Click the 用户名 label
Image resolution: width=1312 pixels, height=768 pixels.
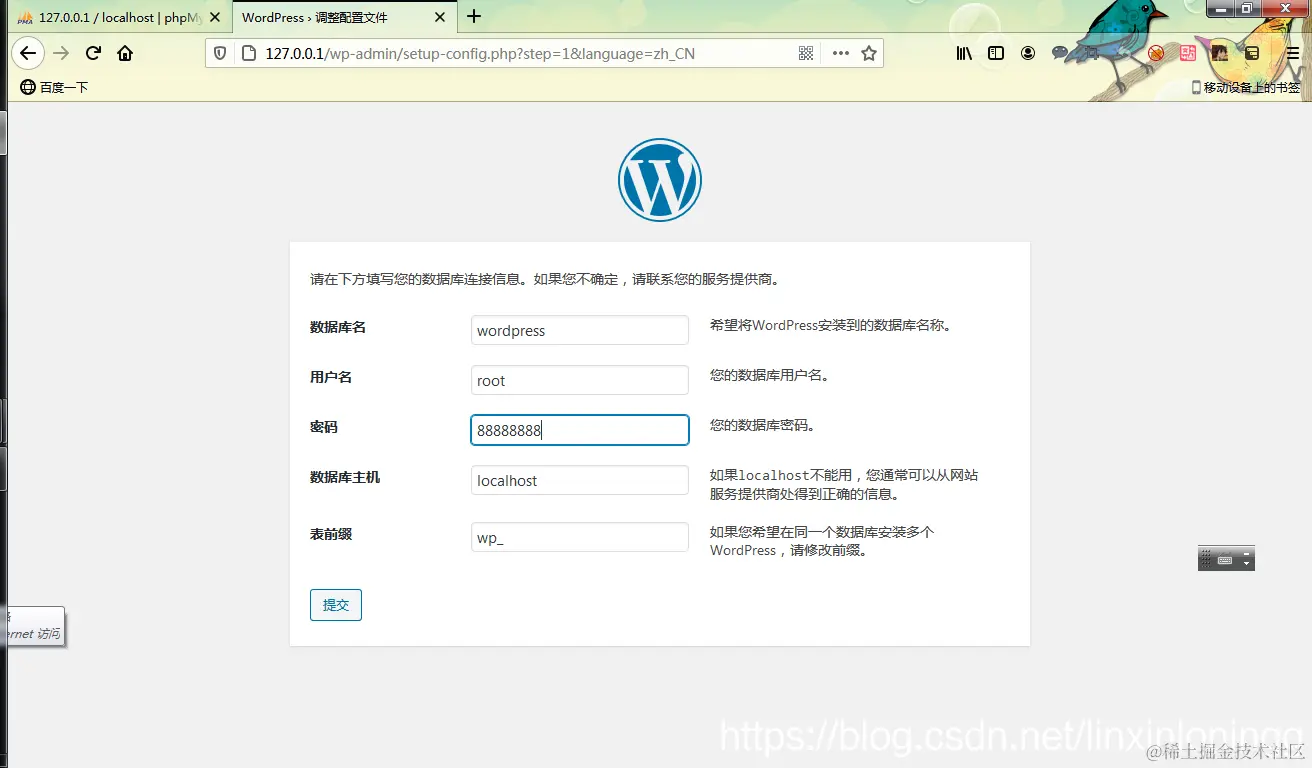(331, 377)
